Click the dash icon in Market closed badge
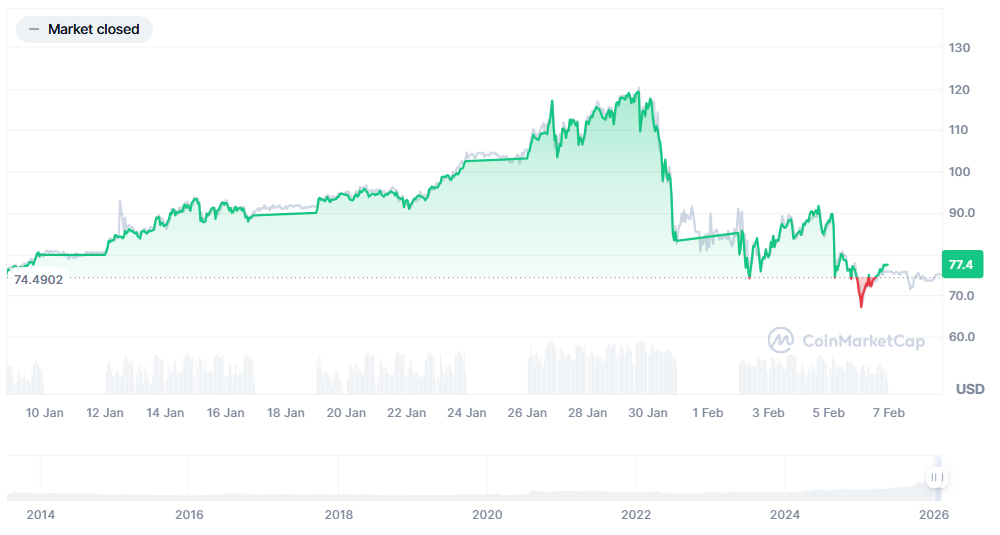Viewport: 1000px width, 535px height. [x=34, y=30]
